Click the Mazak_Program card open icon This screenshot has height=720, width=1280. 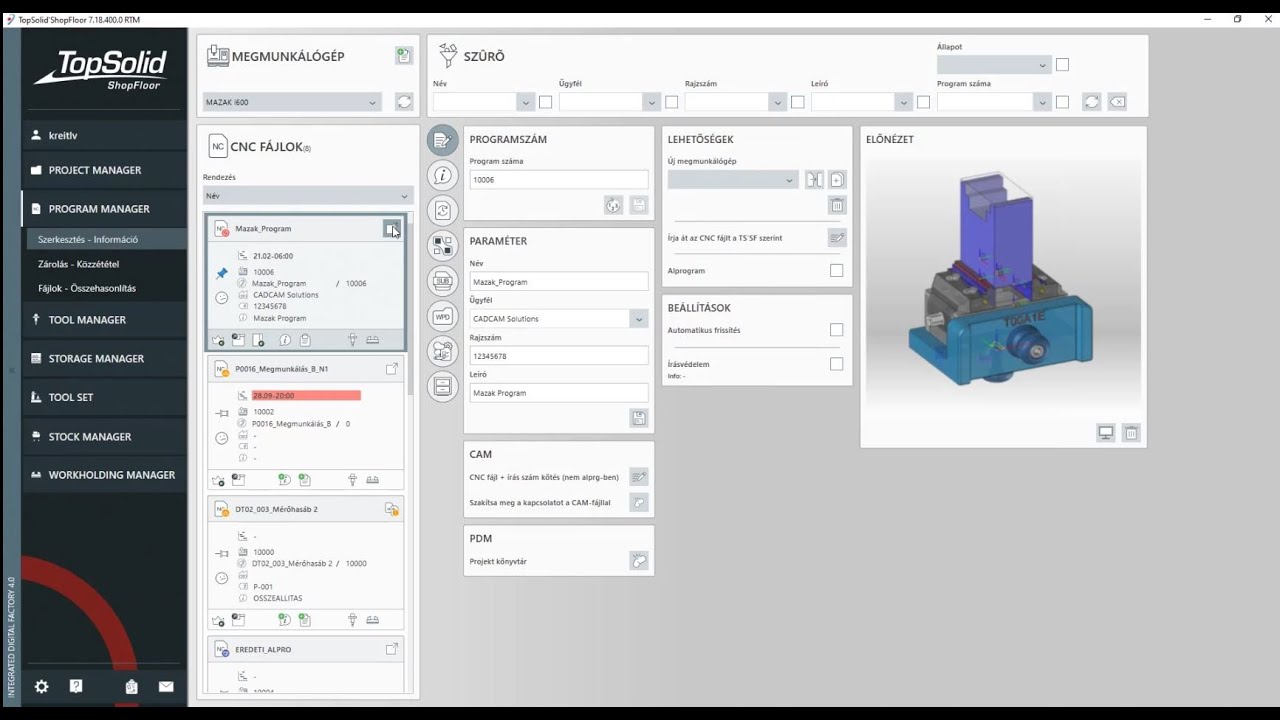point(392,229)
